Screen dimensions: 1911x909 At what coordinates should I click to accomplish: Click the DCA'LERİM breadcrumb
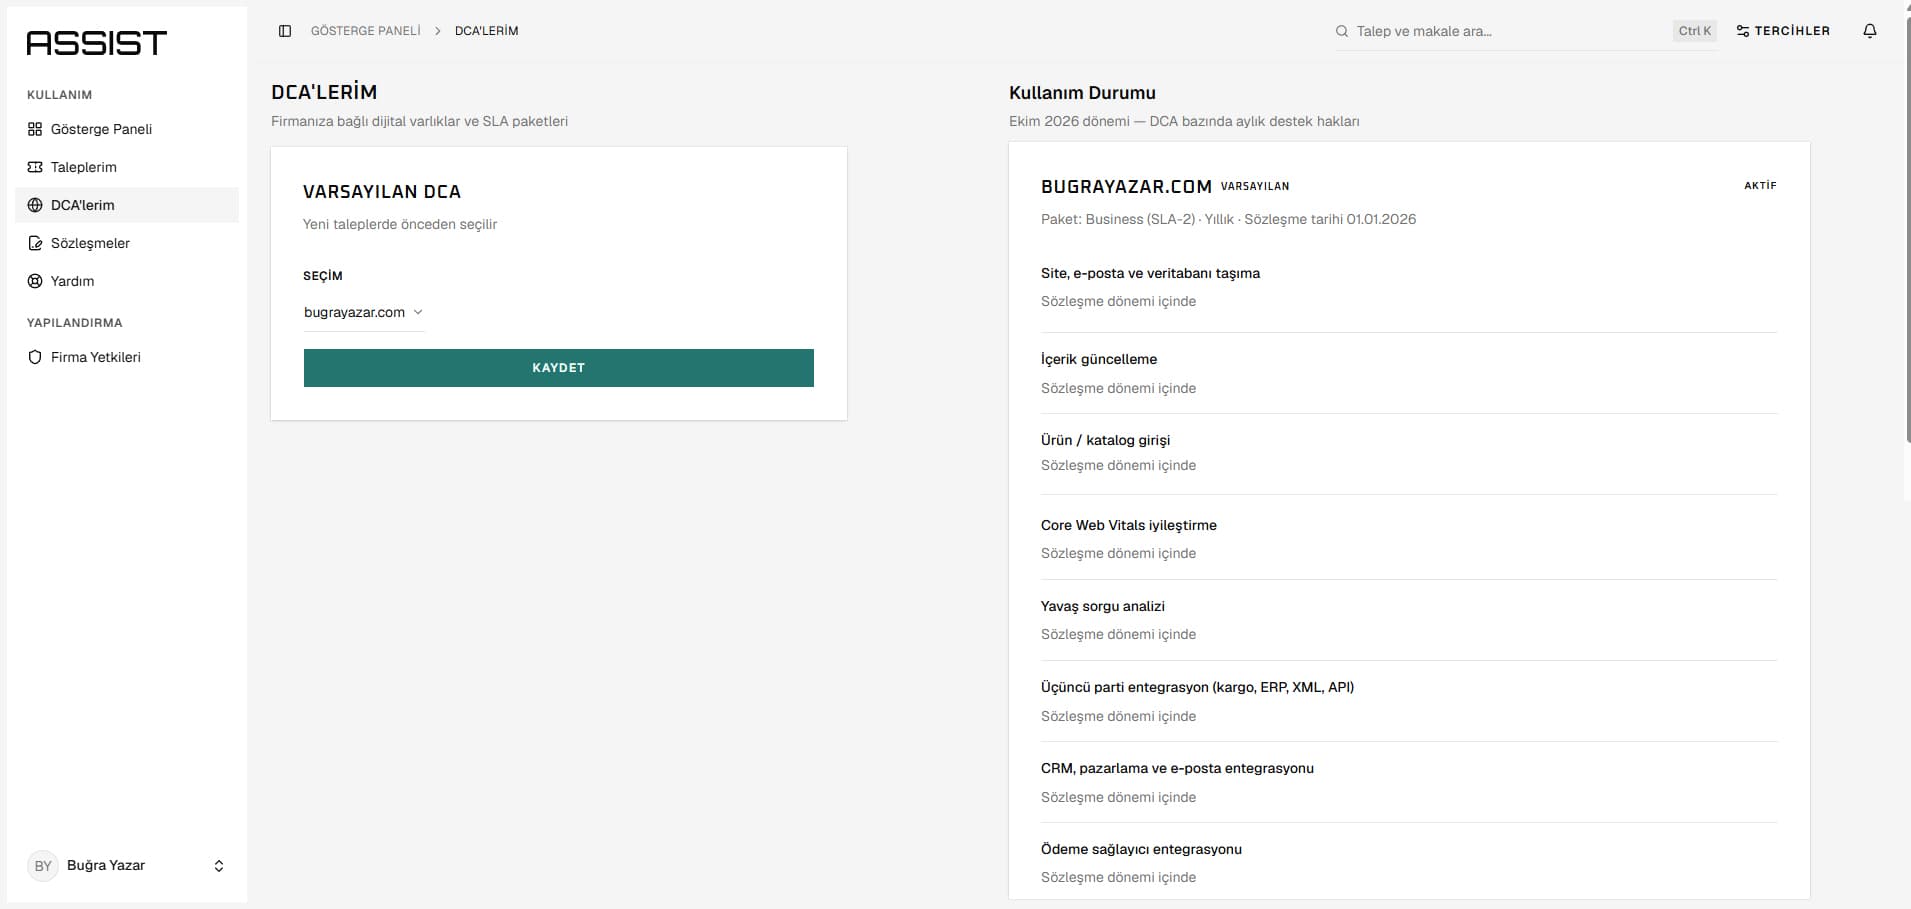pyautogui.click(x=487, y=31)
